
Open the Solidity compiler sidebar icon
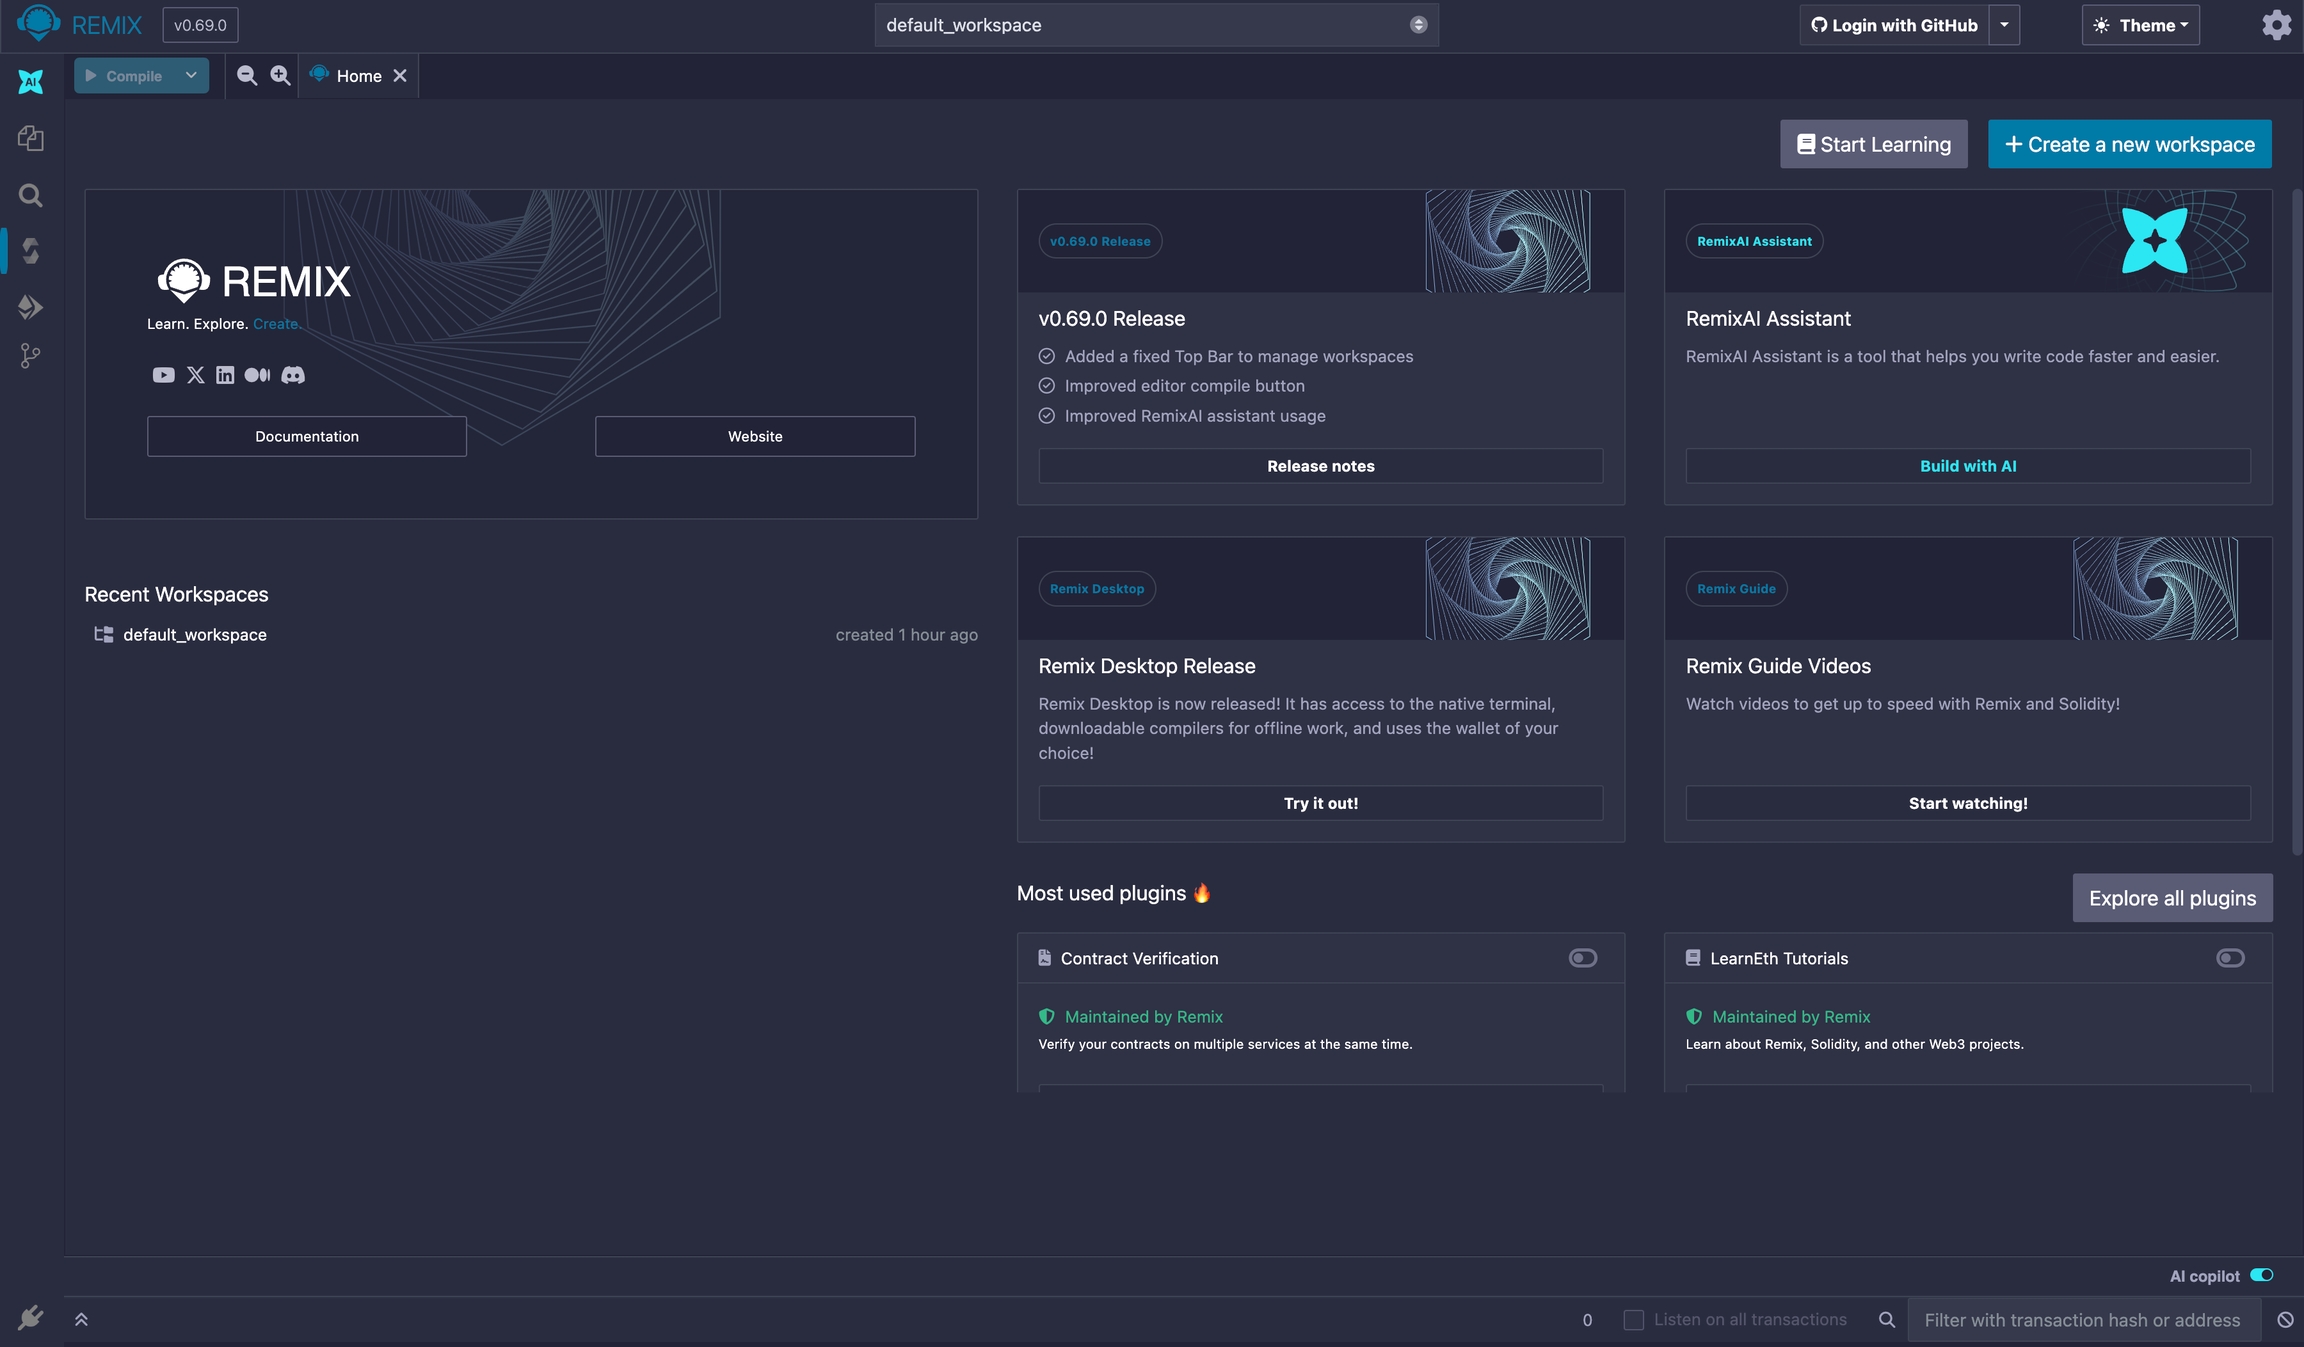tap(30, 250)
